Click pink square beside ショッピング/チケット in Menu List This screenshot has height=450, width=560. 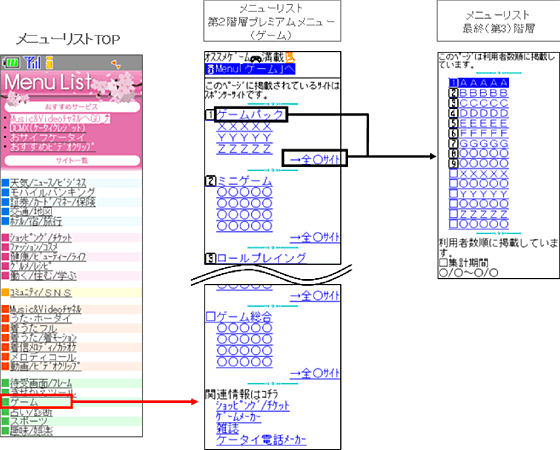(5, 238)
